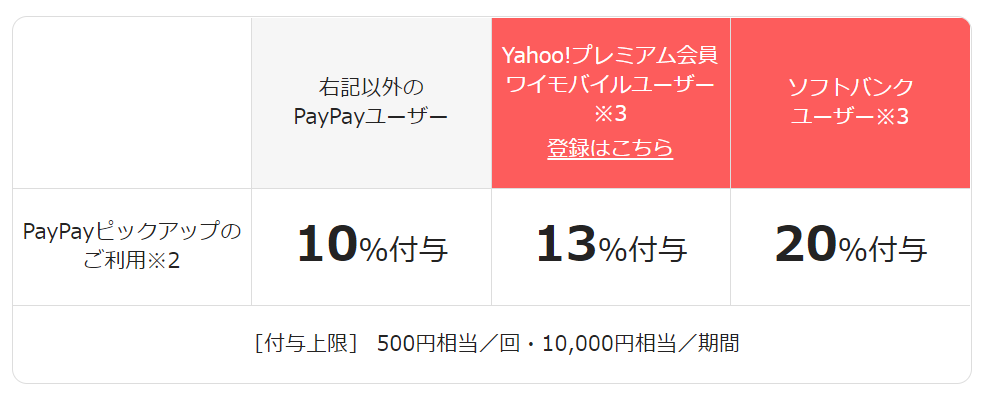Click the 13%付与 value
This screenshot has width=986, height=401.
pyautogui.click(x=611, y=246)
